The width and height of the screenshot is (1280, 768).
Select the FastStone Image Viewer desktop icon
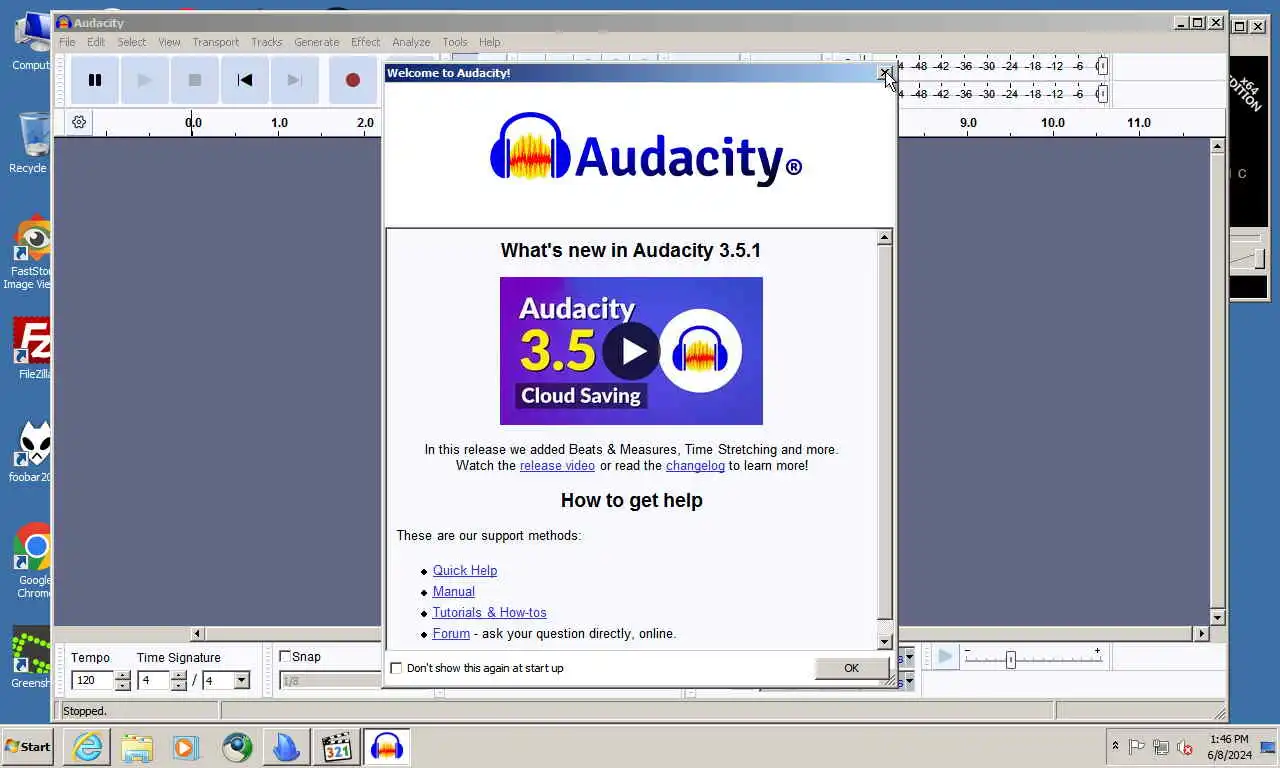(x=30, y=252)
